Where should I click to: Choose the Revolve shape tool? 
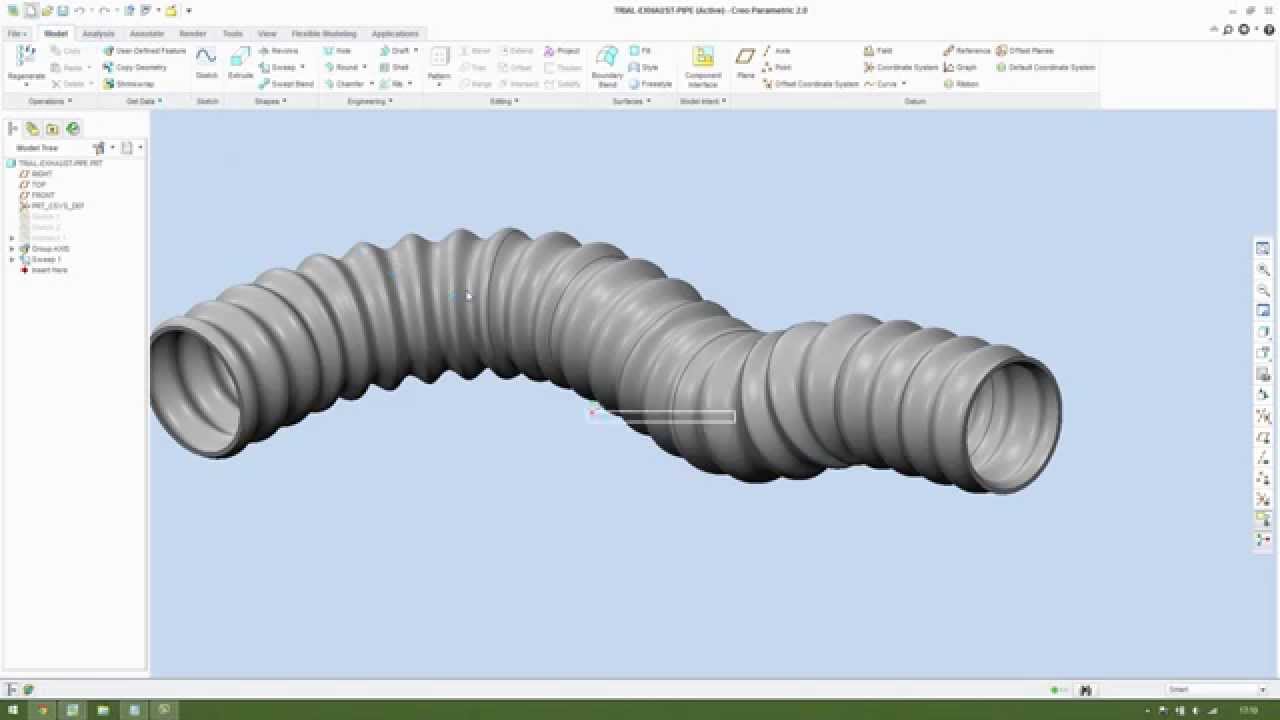point(278,51)
